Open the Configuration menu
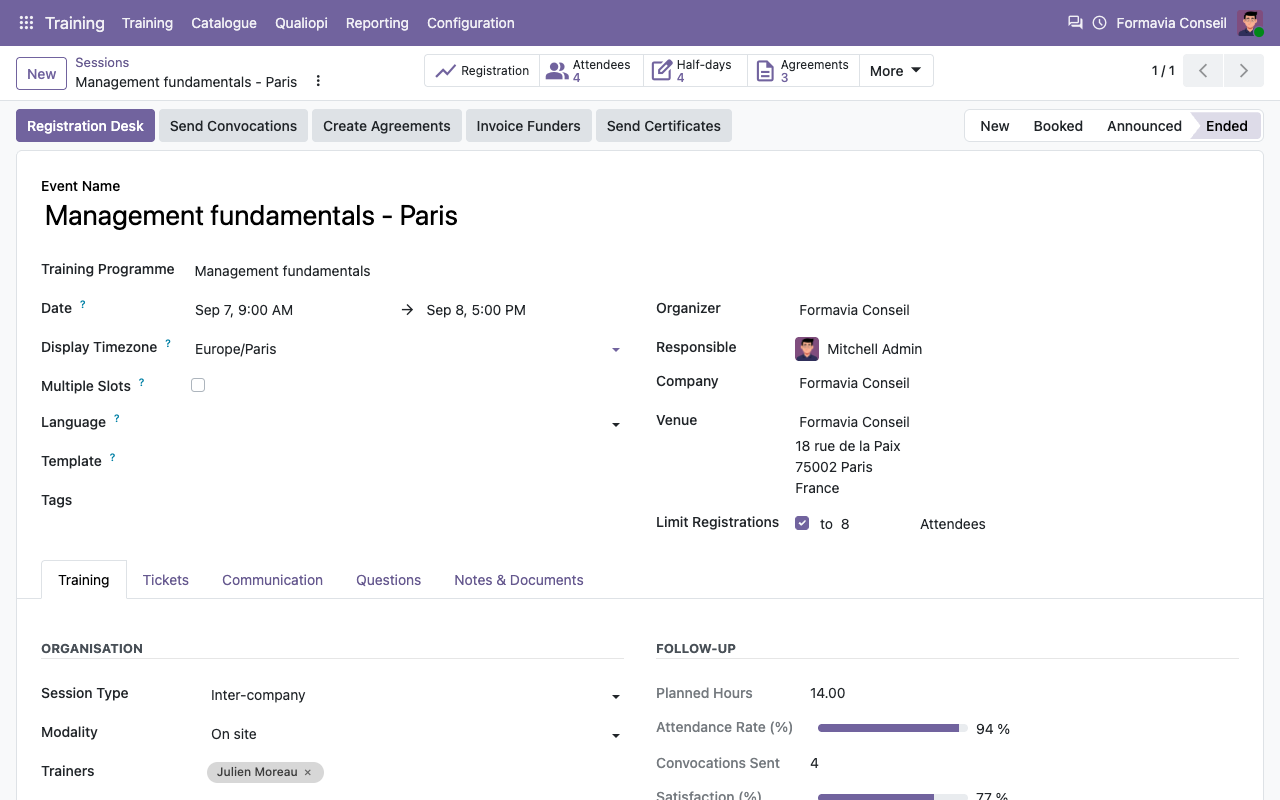Image resolution: width=1280 pixels, height=800 pixels. click(x=471, y=23)
